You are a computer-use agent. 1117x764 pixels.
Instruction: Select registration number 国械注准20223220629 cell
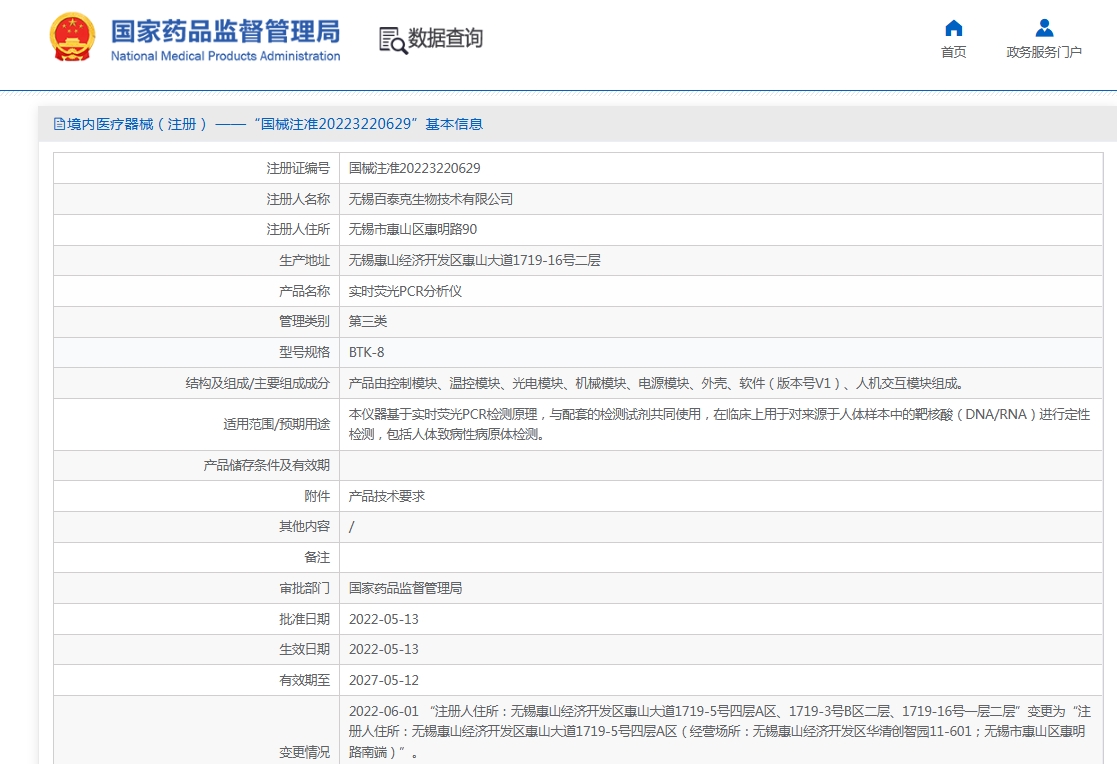[x=415, y=168]
